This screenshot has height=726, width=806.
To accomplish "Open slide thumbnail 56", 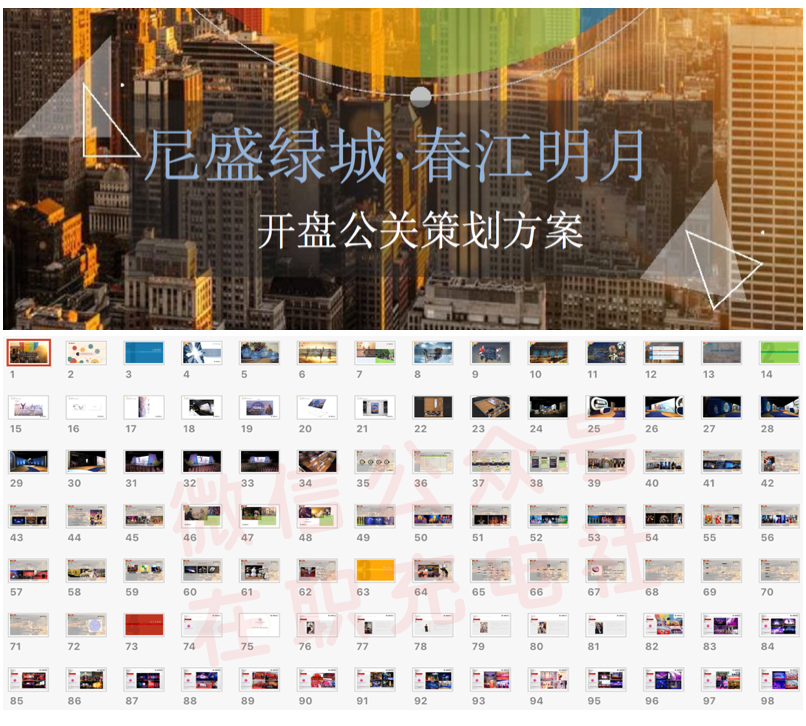I will pos(780,516).
